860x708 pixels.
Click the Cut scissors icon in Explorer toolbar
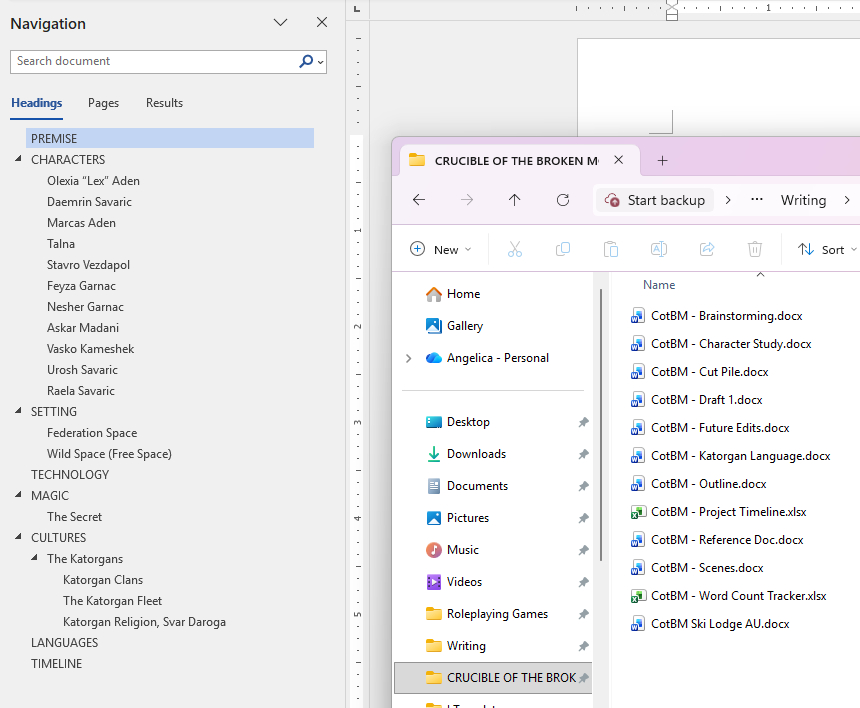coord(515,249)
